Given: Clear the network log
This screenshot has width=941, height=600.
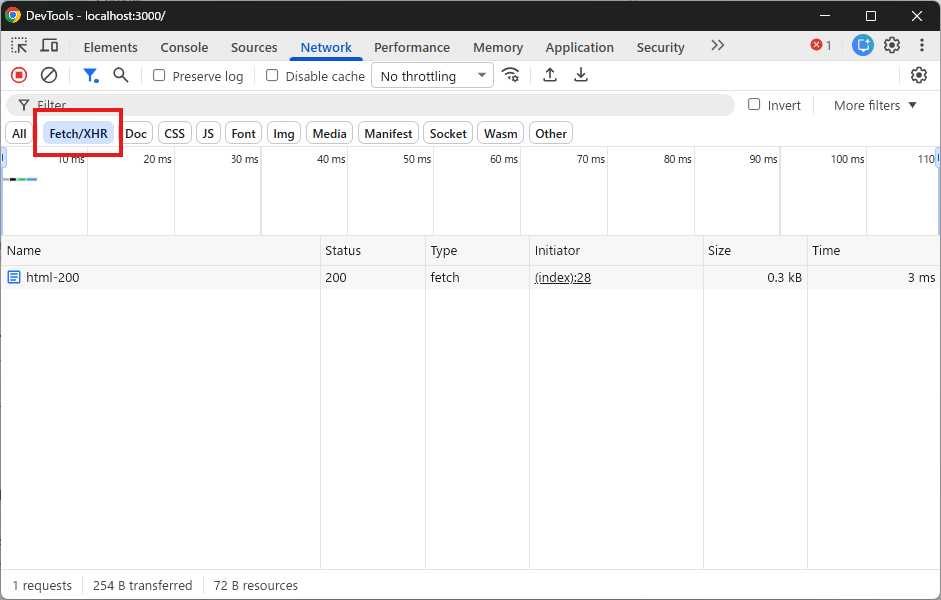Looking at the screenshot, I should pos(49,76).
